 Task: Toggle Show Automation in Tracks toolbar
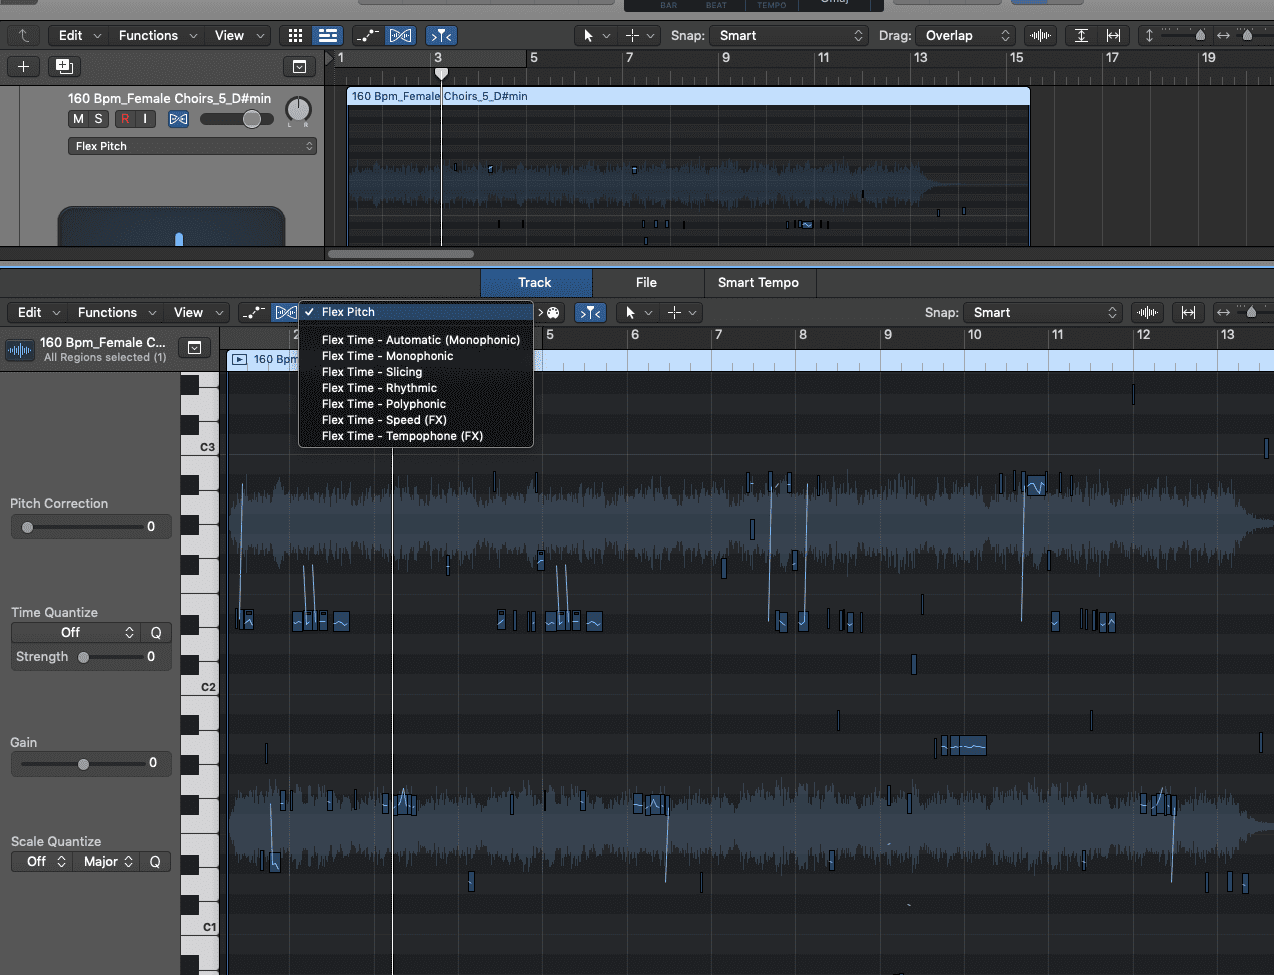pyautogui.click(x=368, y=35)
